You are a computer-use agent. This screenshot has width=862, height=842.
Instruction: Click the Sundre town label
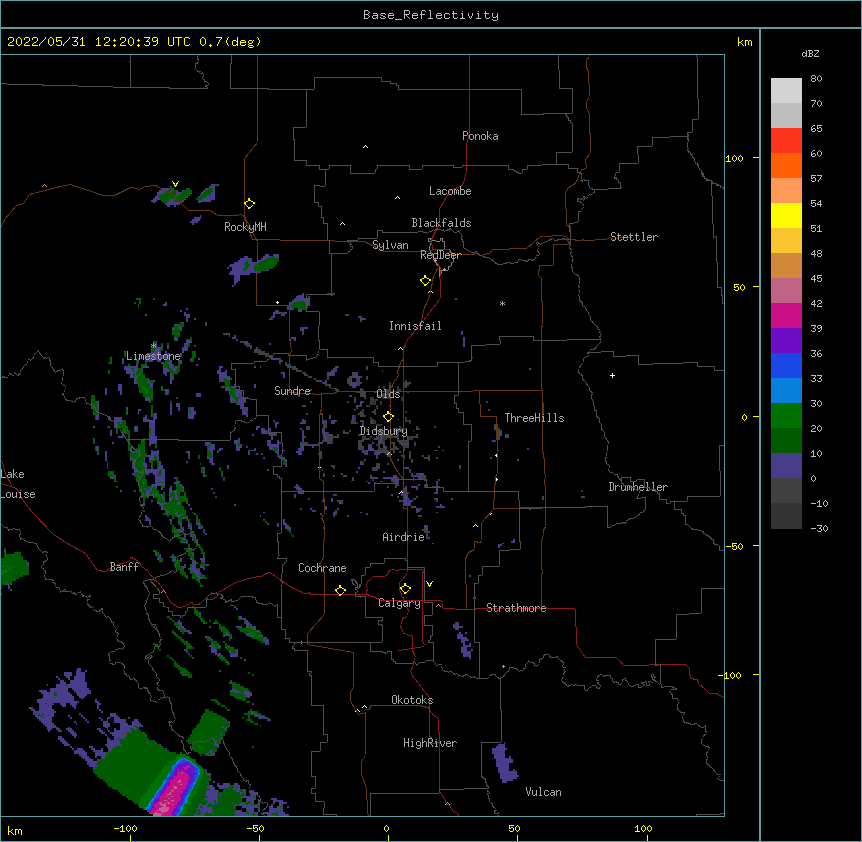pyautogui.click(x=292, y=391)
